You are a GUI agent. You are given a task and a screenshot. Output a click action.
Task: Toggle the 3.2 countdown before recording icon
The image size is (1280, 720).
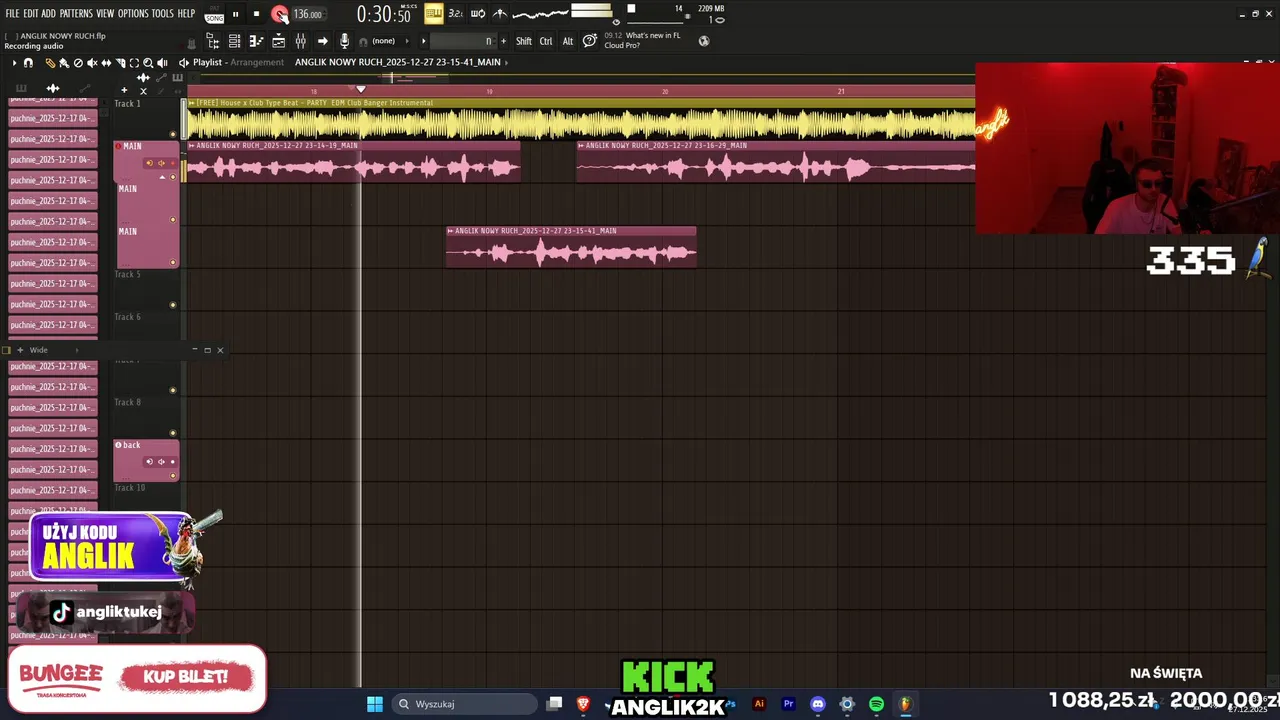[455, 14]
